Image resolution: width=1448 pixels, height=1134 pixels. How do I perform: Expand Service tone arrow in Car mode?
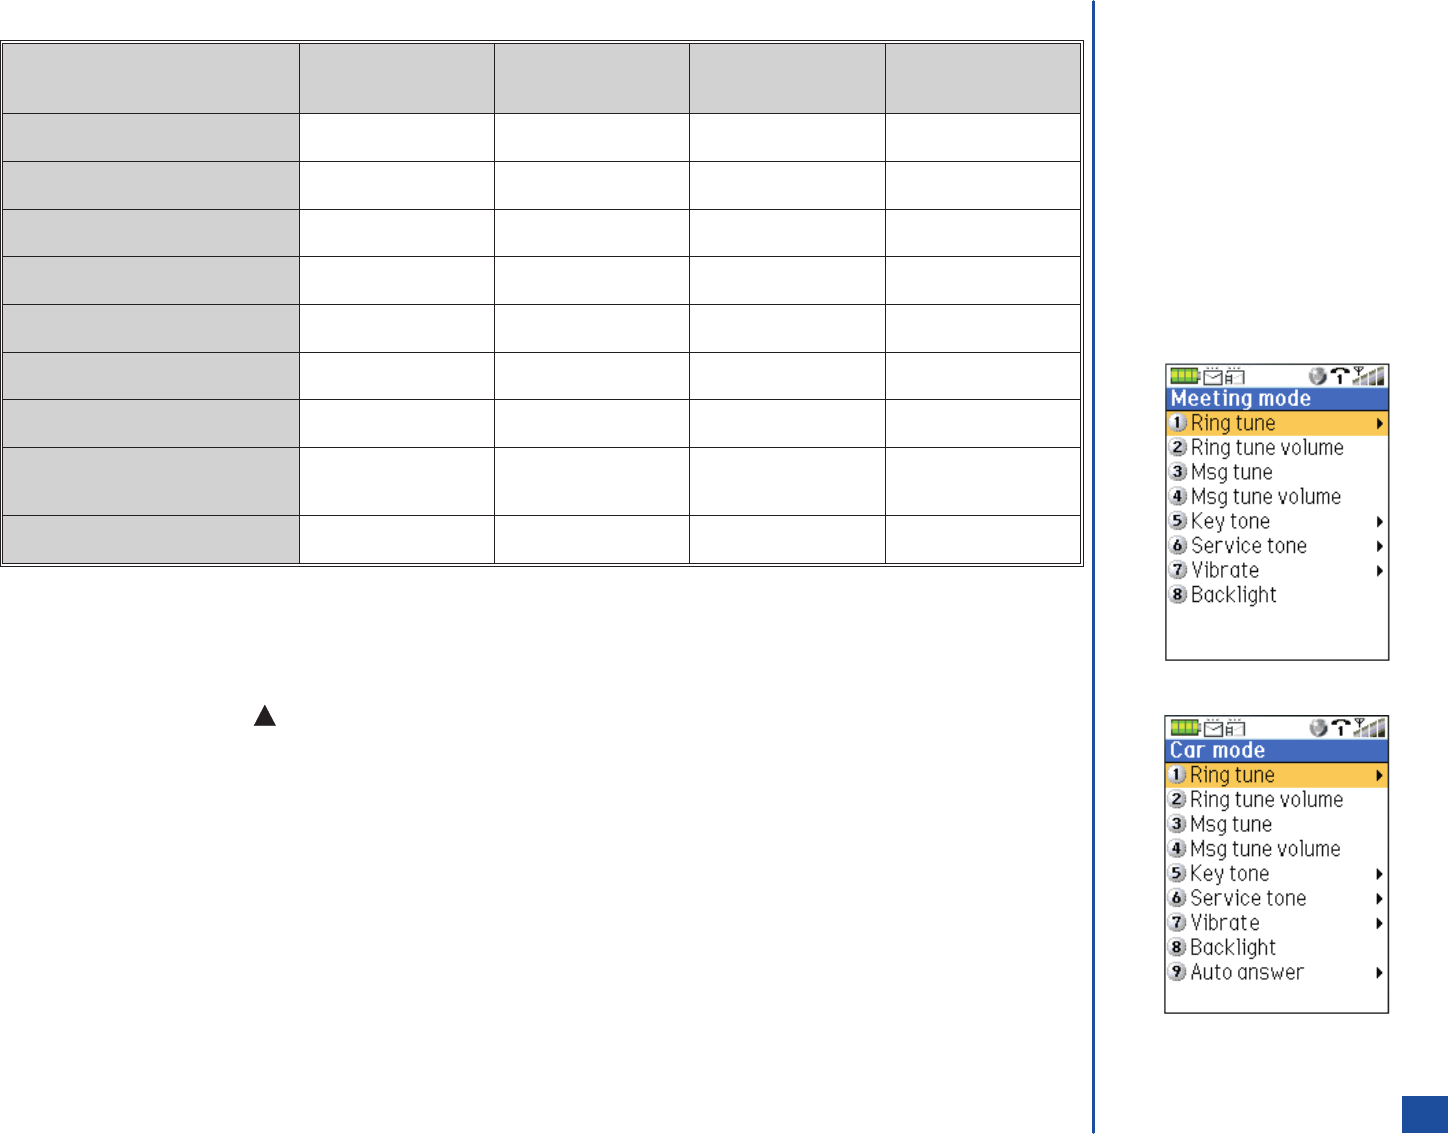pyautogui.click(x=1379, y=899)
